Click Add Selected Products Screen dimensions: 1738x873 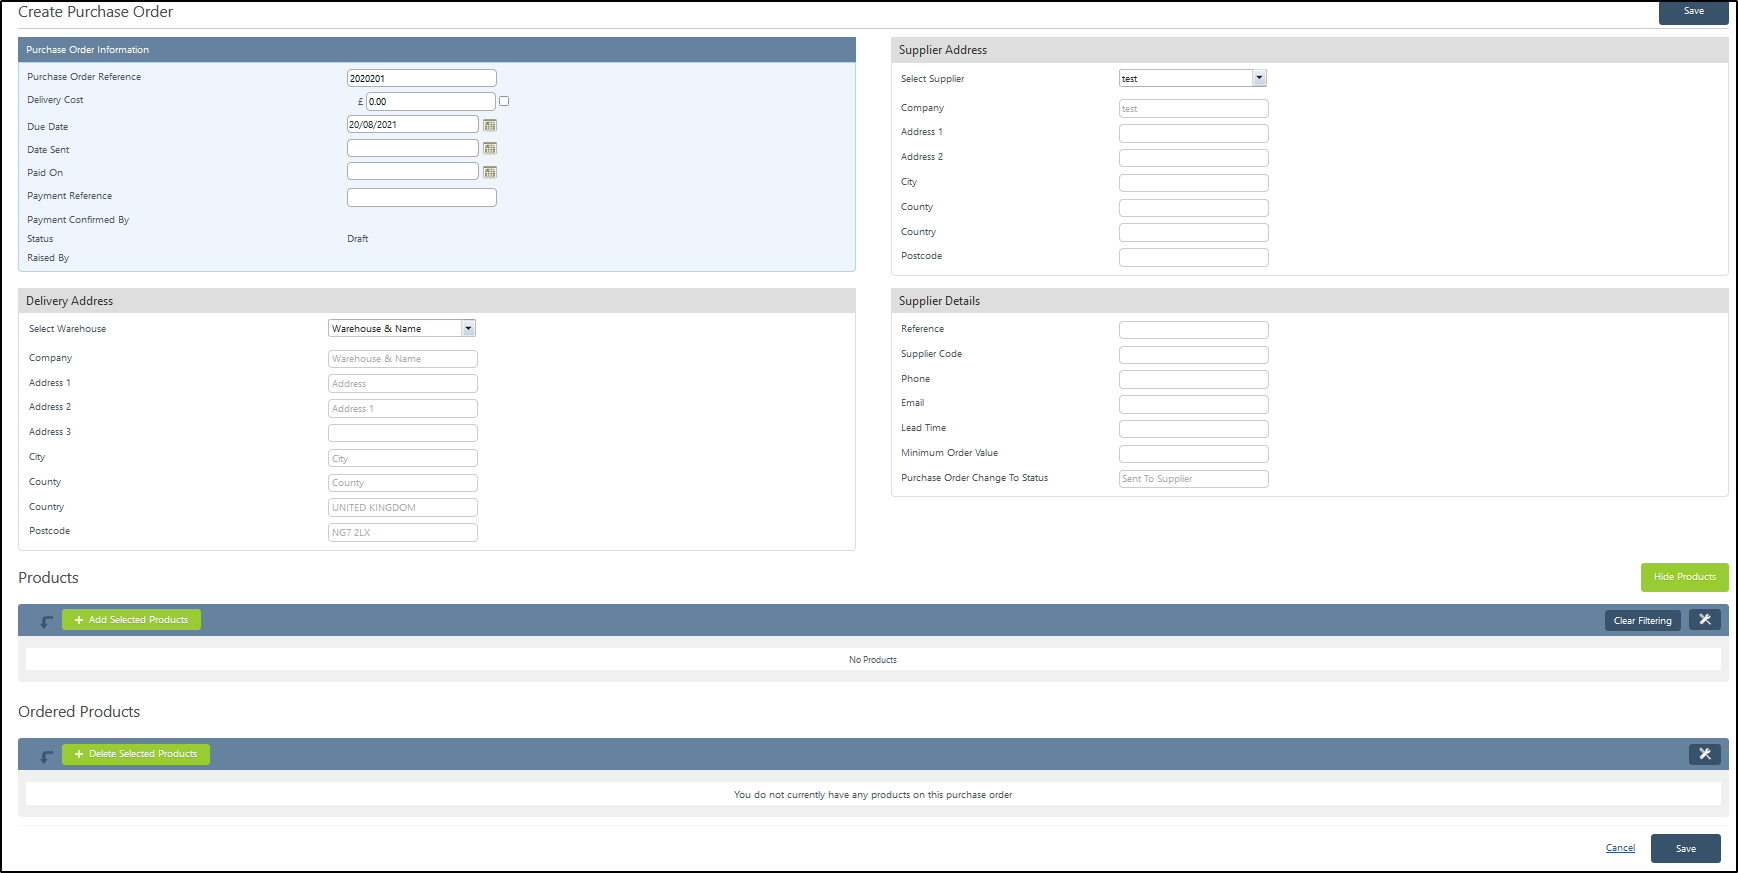point(132,620)
